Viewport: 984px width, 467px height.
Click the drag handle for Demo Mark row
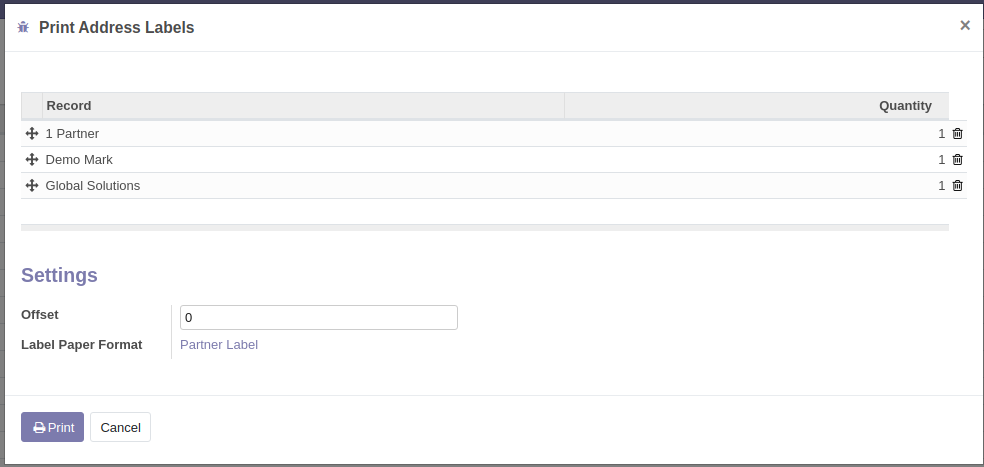[32, 160]
